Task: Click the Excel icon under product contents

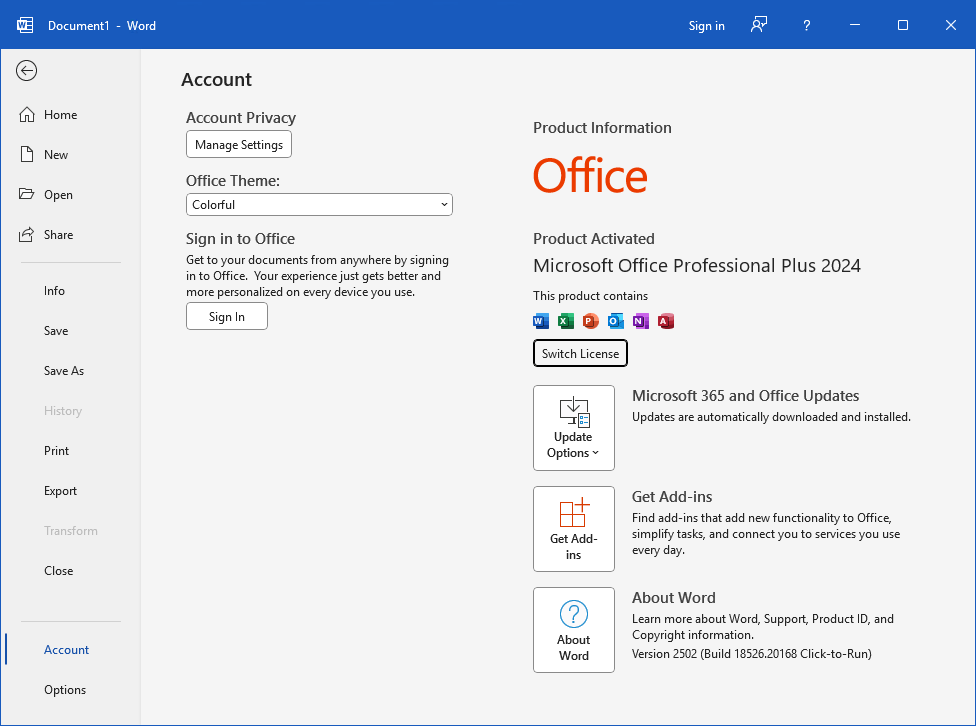Action: pyautogui.click(x=566, y=321)
